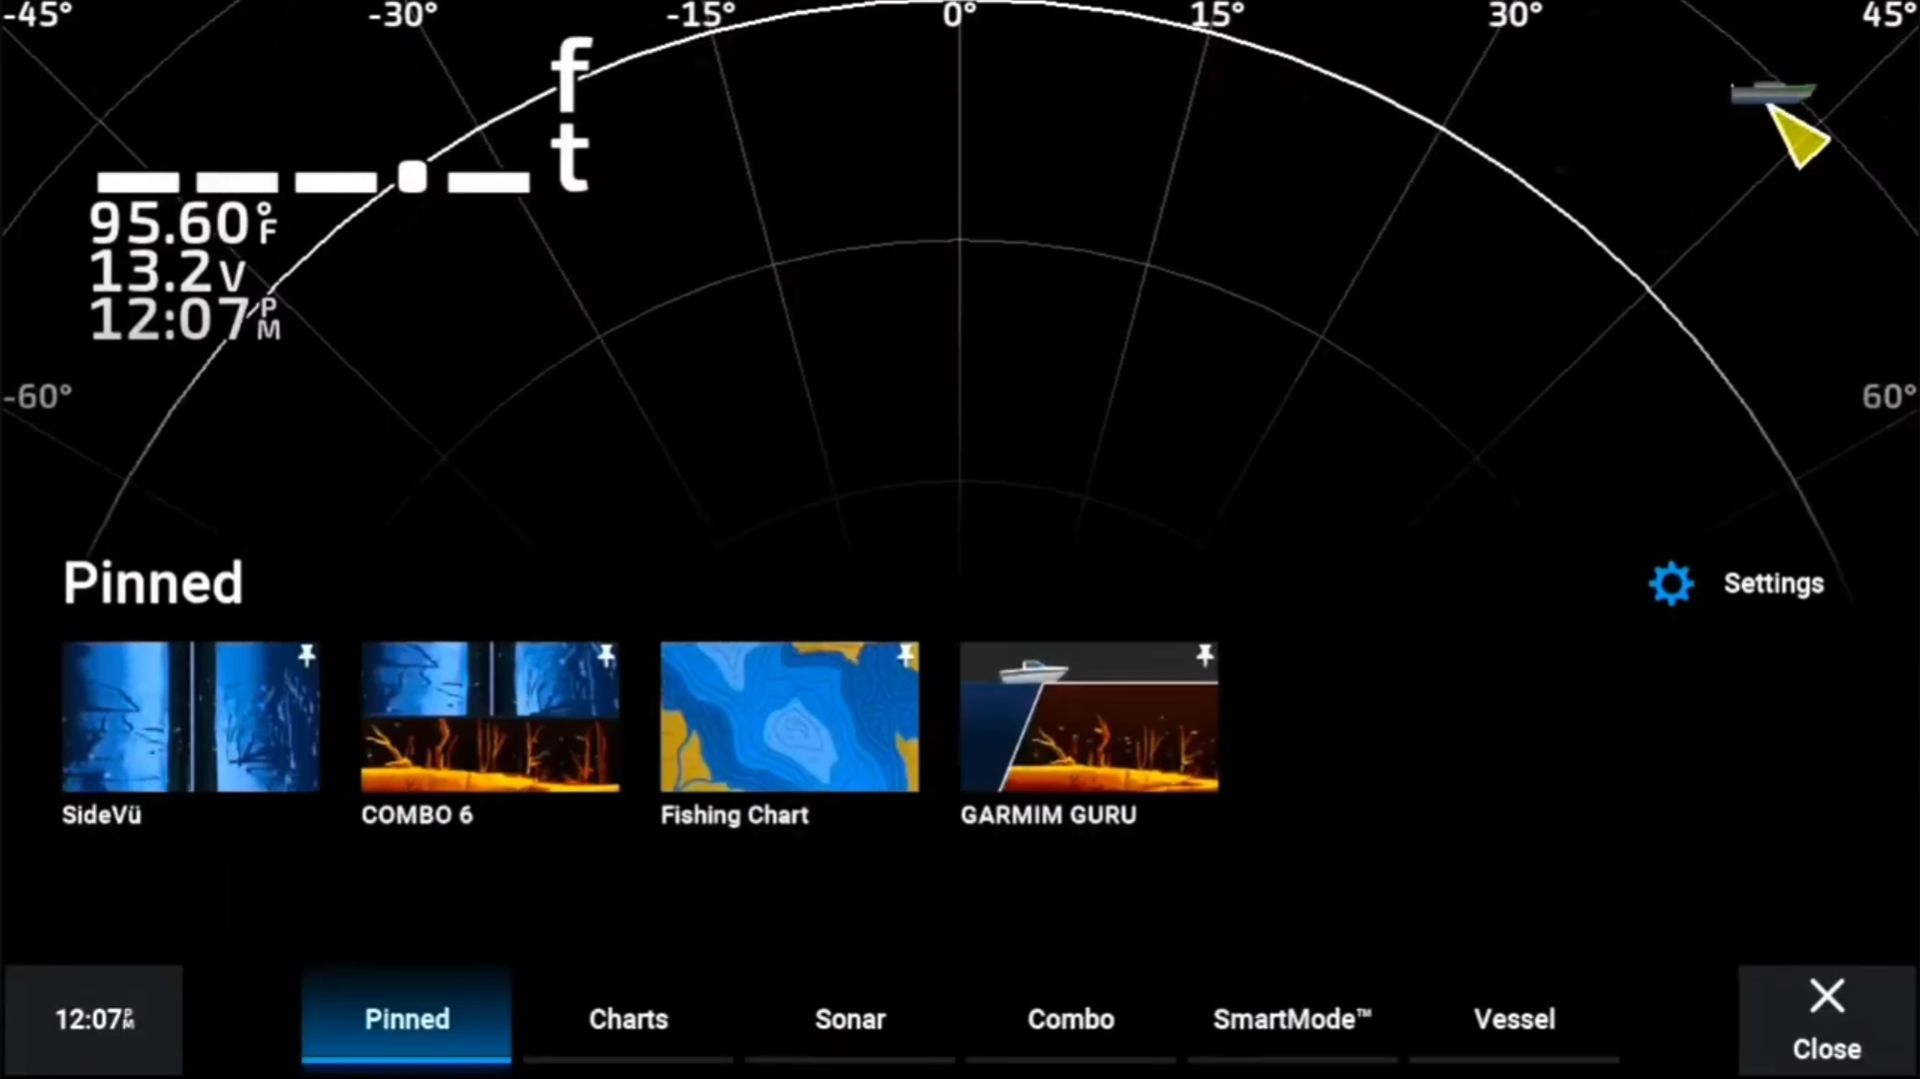Click the -30° angle marker
This screenshot has width=1920, height=1079.
(x=402, y=15)
